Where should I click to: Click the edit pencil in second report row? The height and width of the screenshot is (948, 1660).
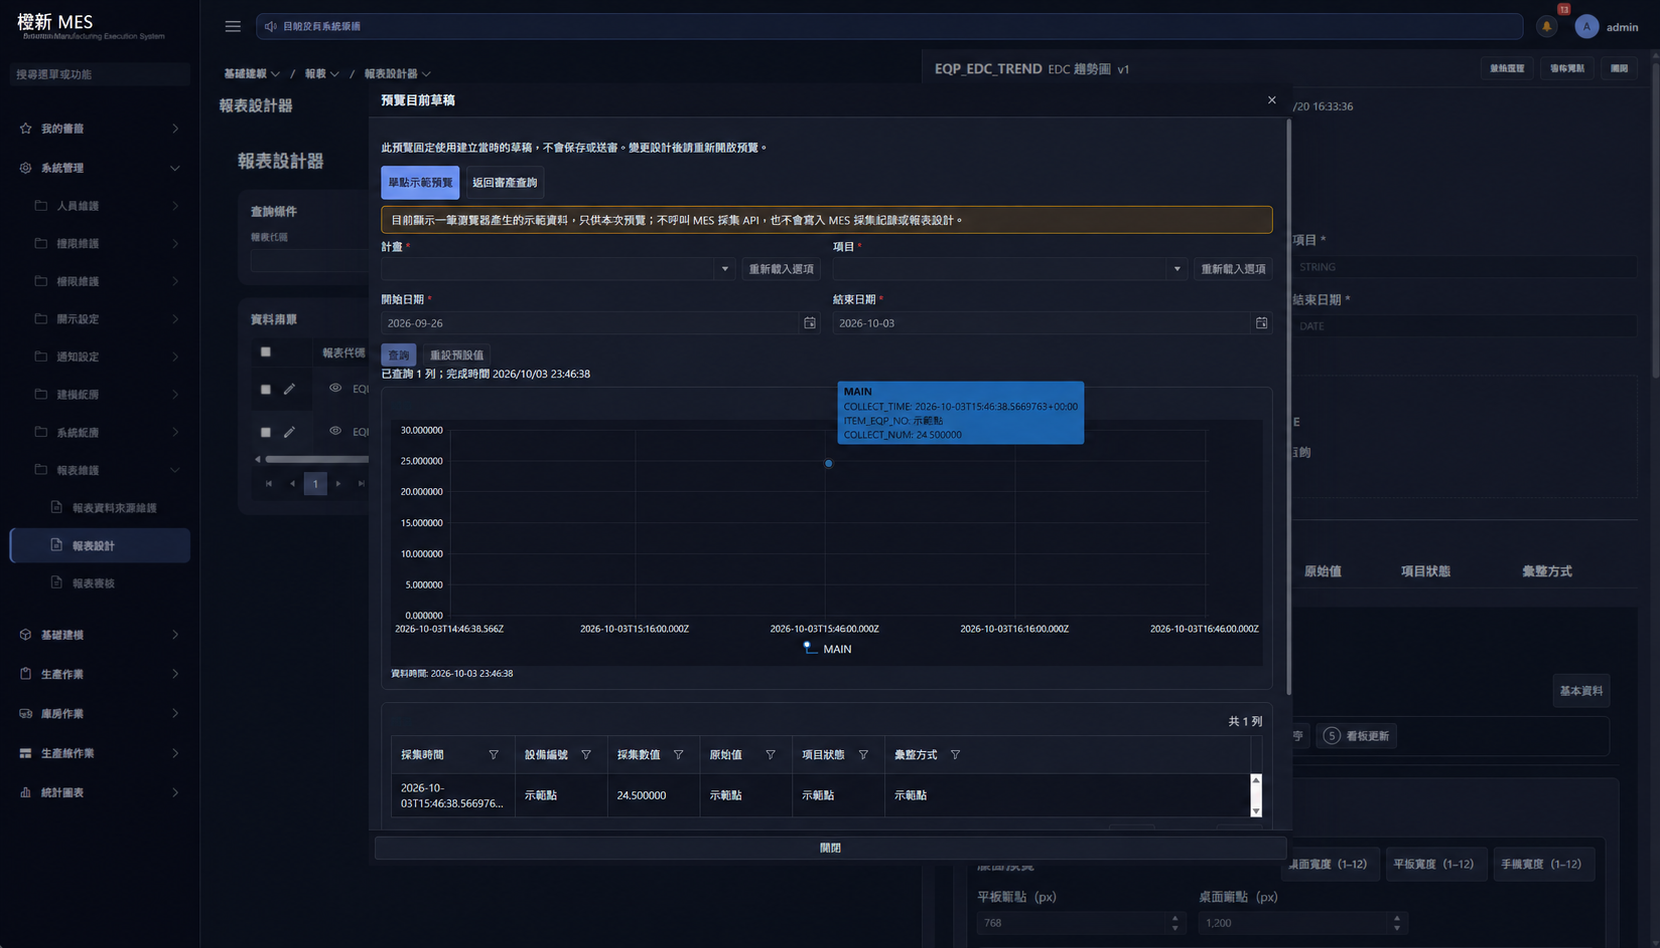click(x=289, y=432)
